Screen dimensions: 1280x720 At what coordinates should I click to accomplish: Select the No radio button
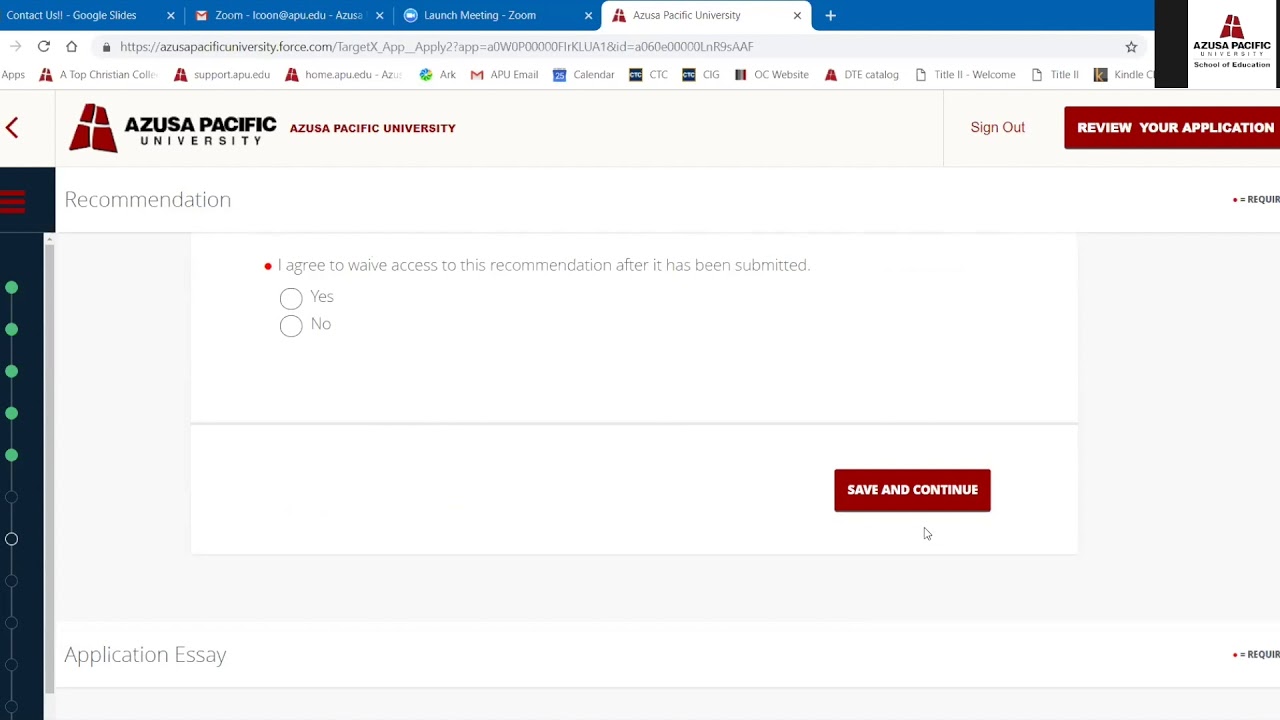(291, 326)
